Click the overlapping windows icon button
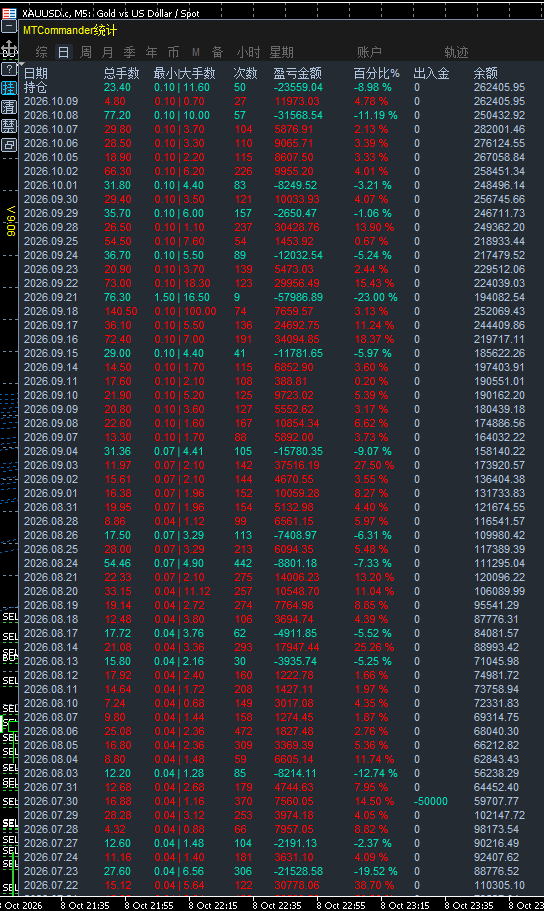The height and width of the screenshot is (911, 544). click(x=9, y=145)
